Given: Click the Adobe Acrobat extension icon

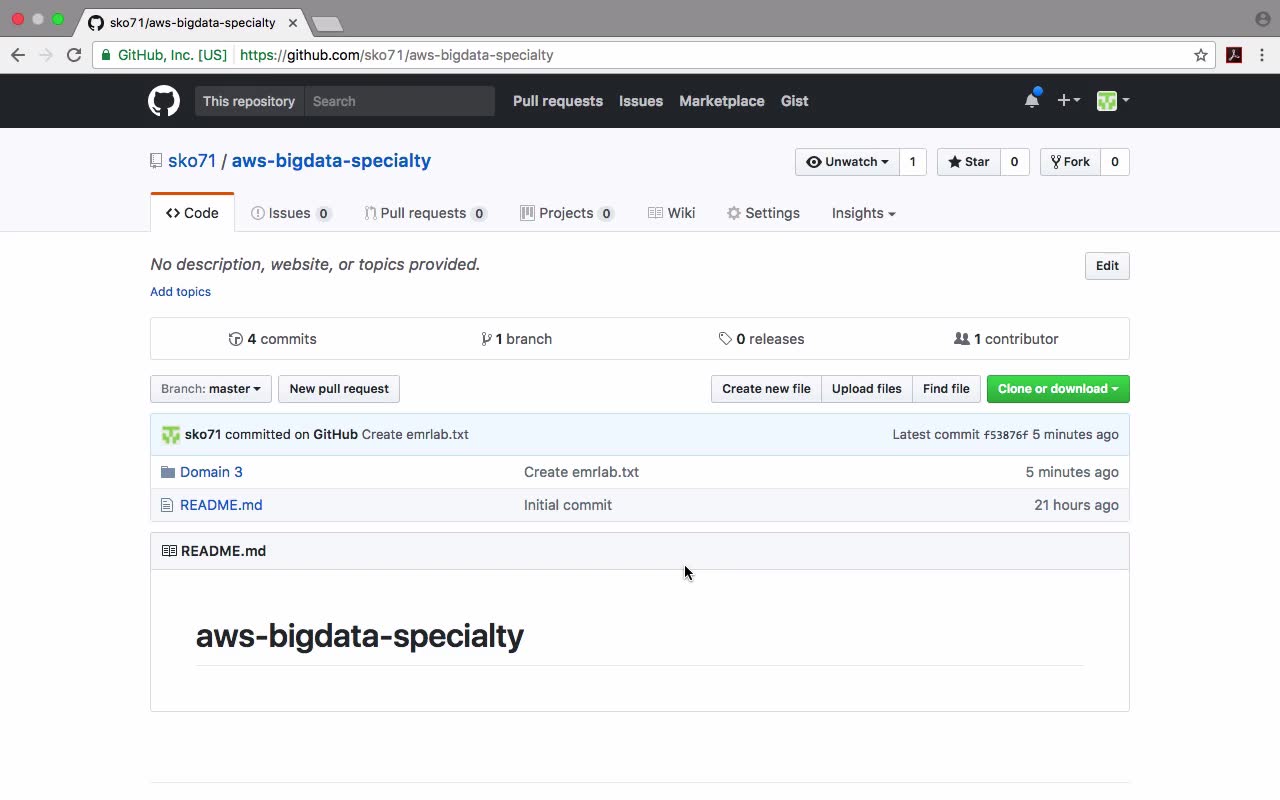Looking at the screenshot, I should pos(1234,55).
